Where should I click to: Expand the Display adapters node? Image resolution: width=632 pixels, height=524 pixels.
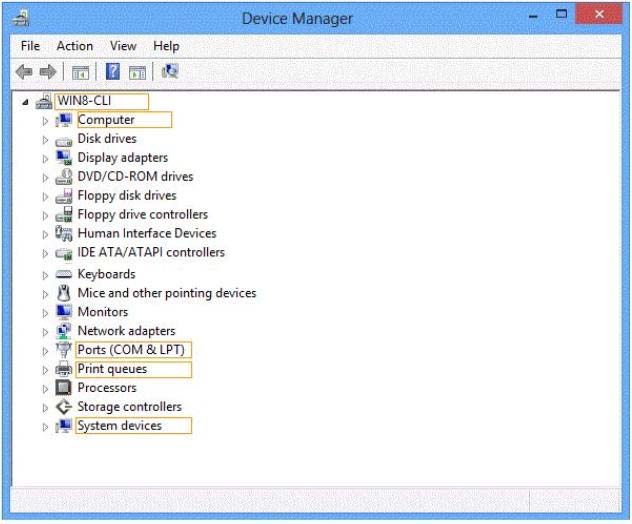tap(45, 159)
